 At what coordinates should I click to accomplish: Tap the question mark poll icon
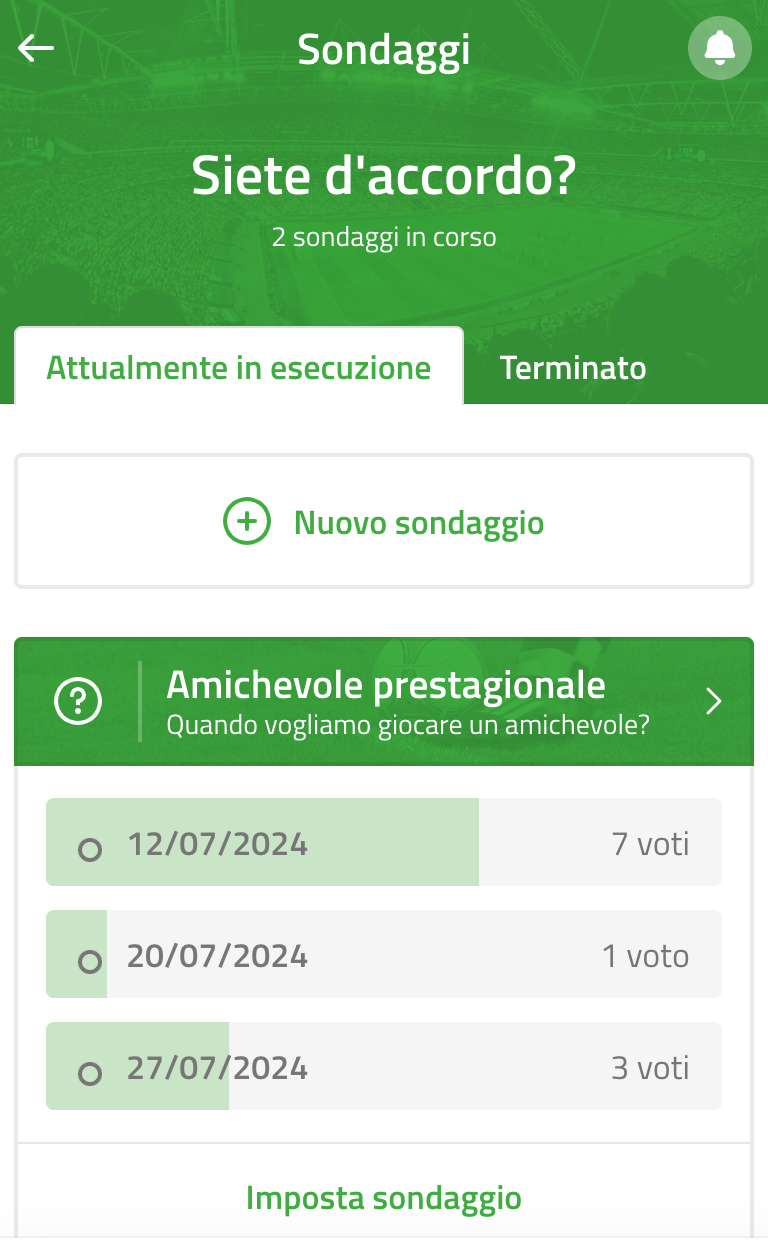[78, 702]
